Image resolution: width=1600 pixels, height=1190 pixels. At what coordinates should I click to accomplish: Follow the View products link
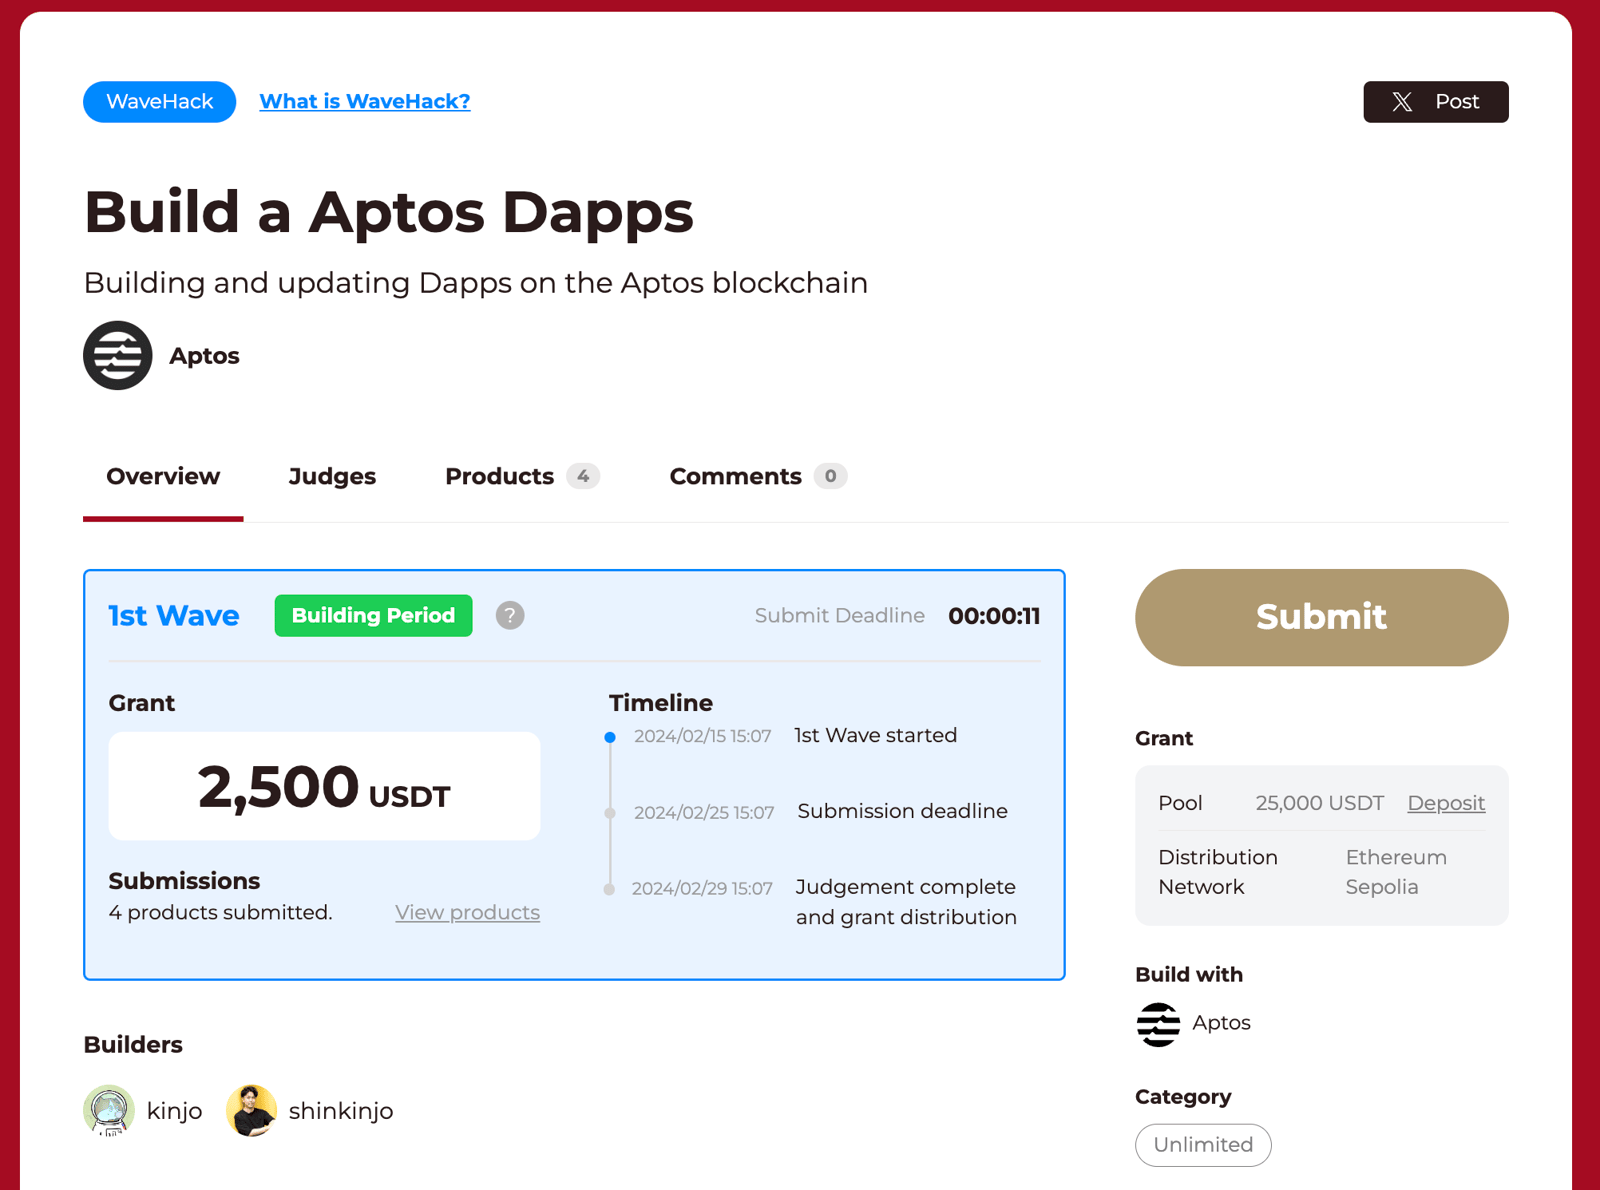(x=467, y=912)
